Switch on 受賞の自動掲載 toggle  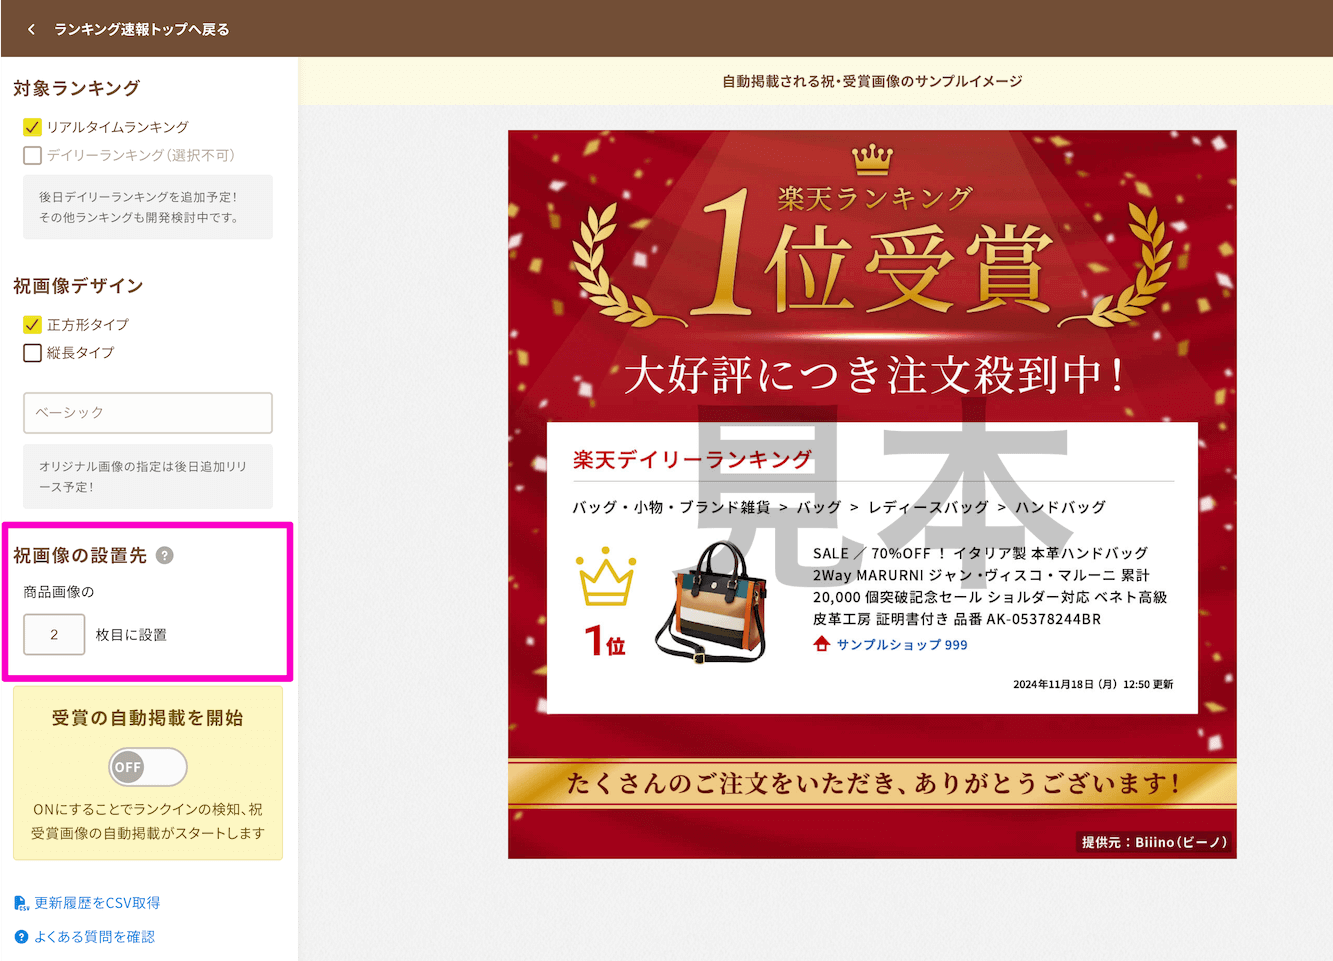[148, 767]
